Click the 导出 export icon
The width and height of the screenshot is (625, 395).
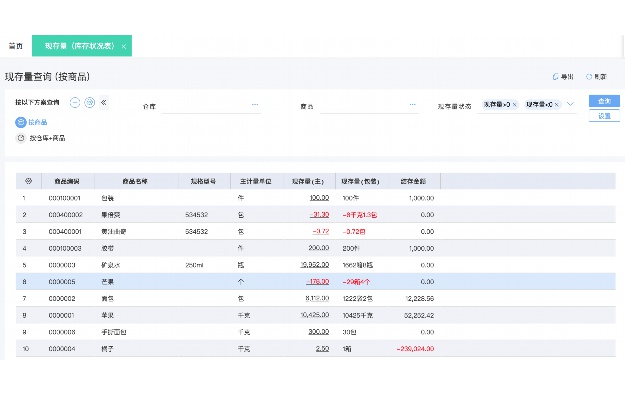tap(555, 77)
